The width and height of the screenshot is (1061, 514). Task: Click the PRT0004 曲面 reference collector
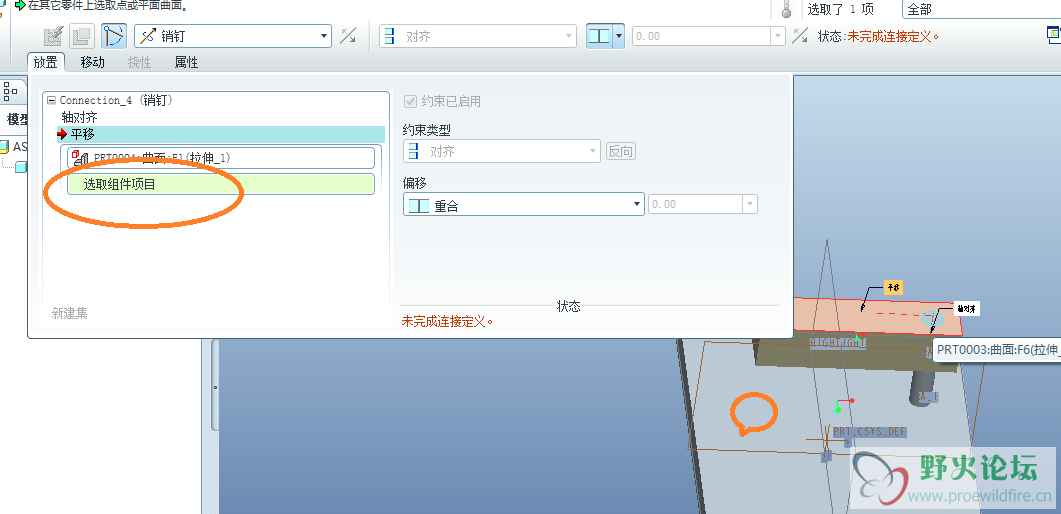pyautogui.click(x=221, y=158)
